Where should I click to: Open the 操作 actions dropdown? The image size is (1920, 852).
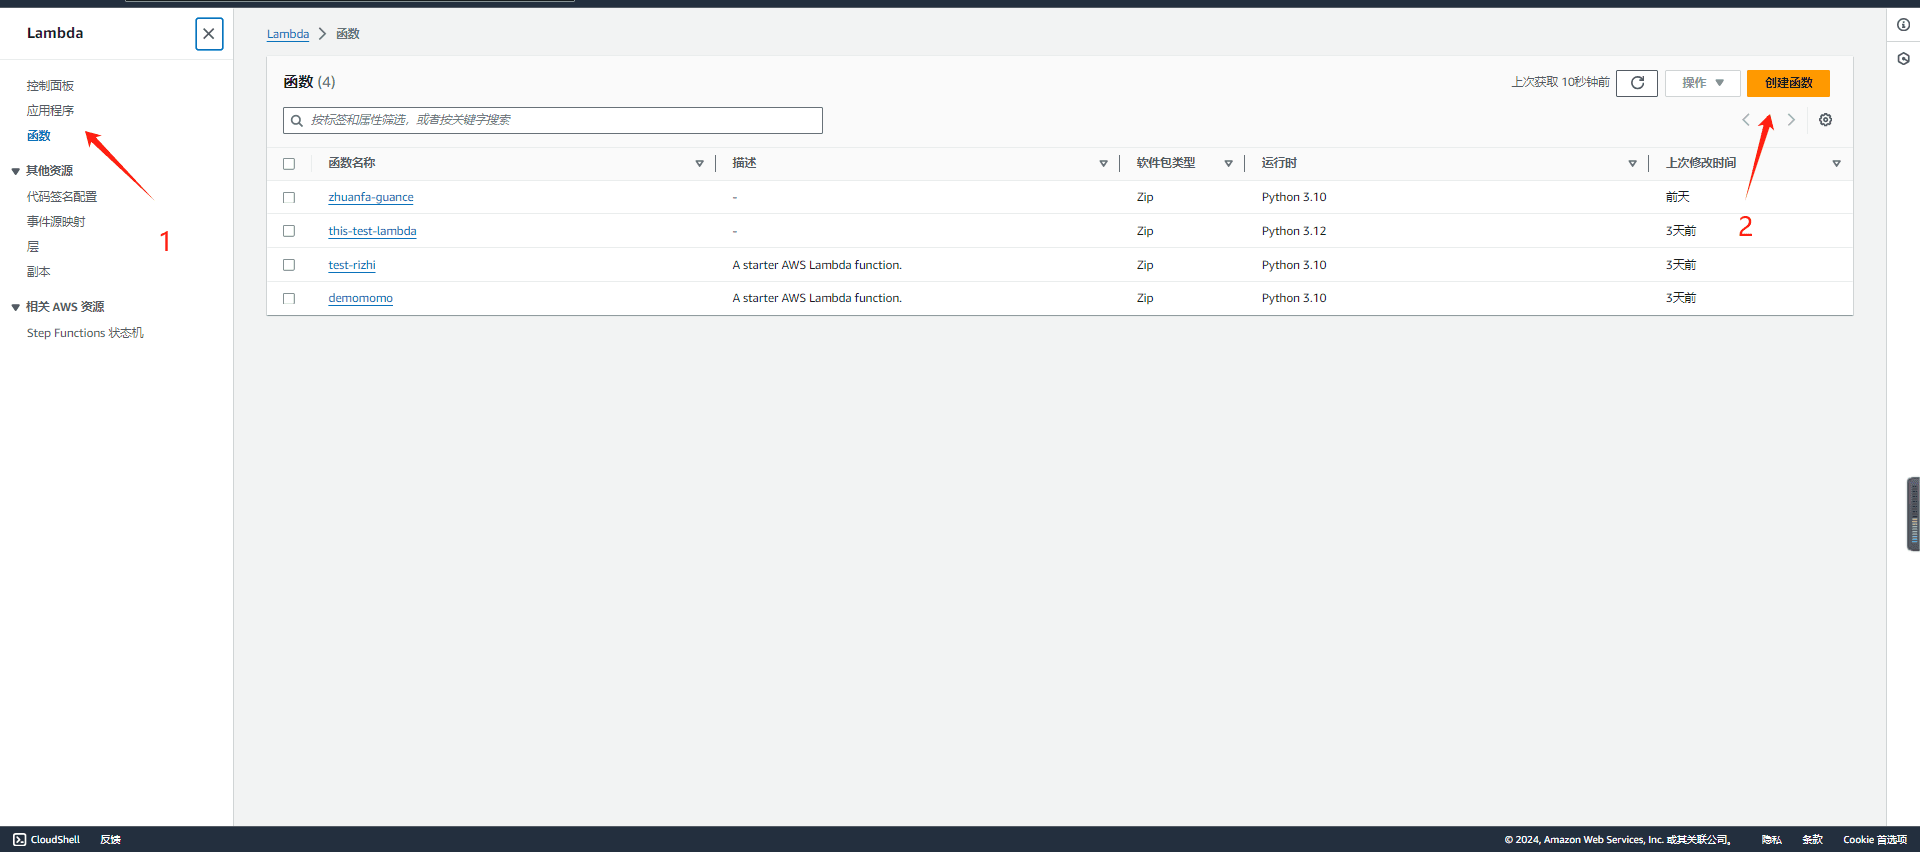tap(1703, 83)
